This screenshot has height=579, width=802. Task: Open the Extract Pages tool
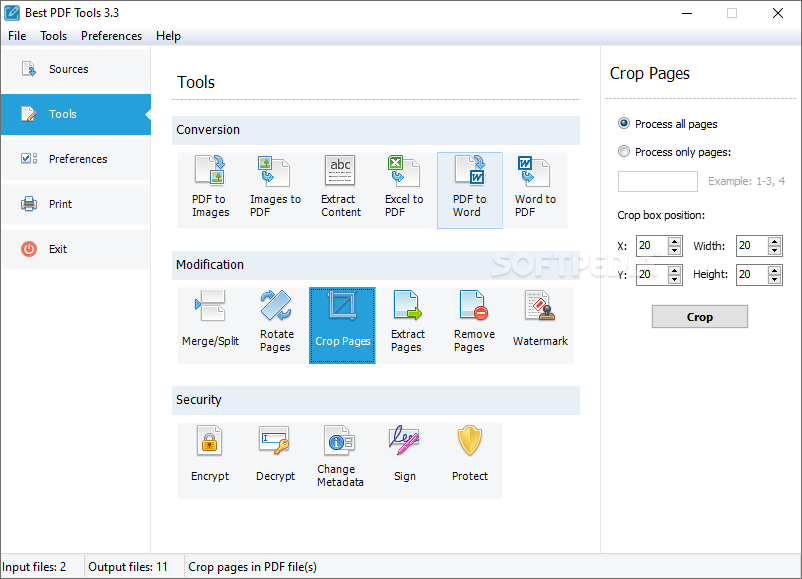[x=408, y=325]
